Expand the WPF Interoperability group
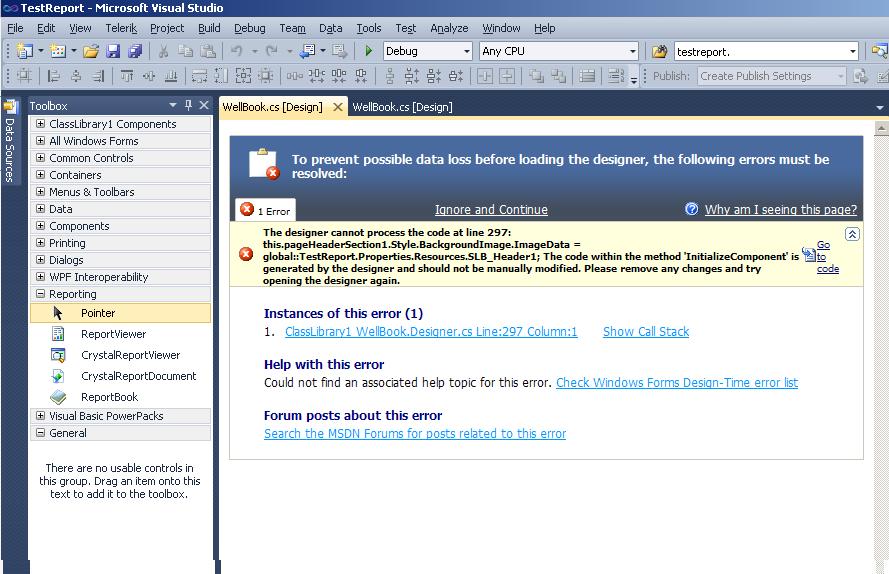The height and width of the screenshot is (574, 889). (x=40, y=277)
